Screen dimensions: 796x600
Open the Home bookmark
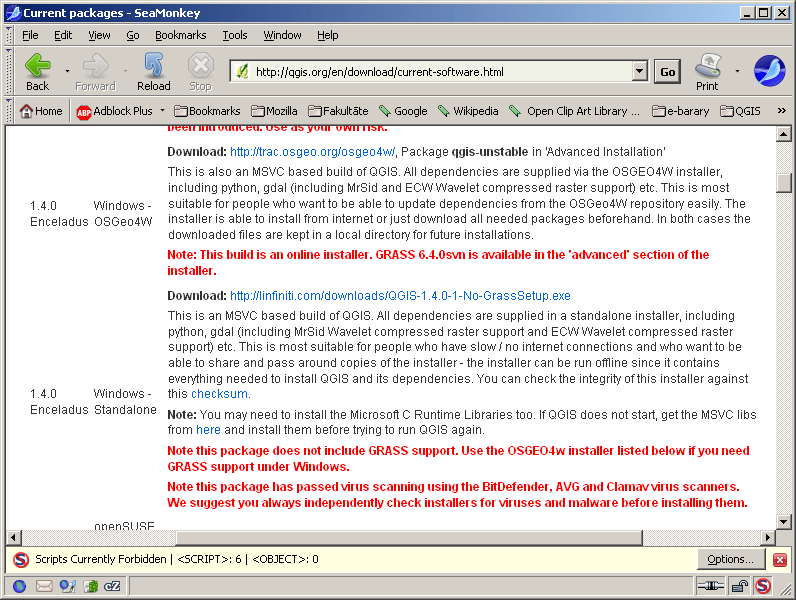click(41, 111)
